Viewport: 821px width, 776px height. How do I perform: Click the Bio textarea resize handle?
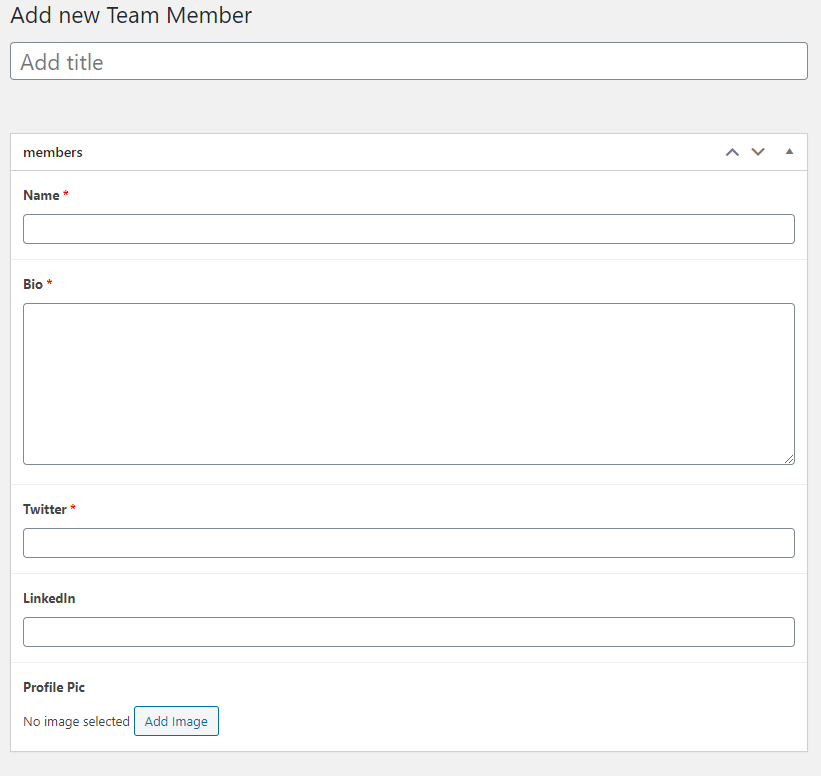(x=790, y=459)
